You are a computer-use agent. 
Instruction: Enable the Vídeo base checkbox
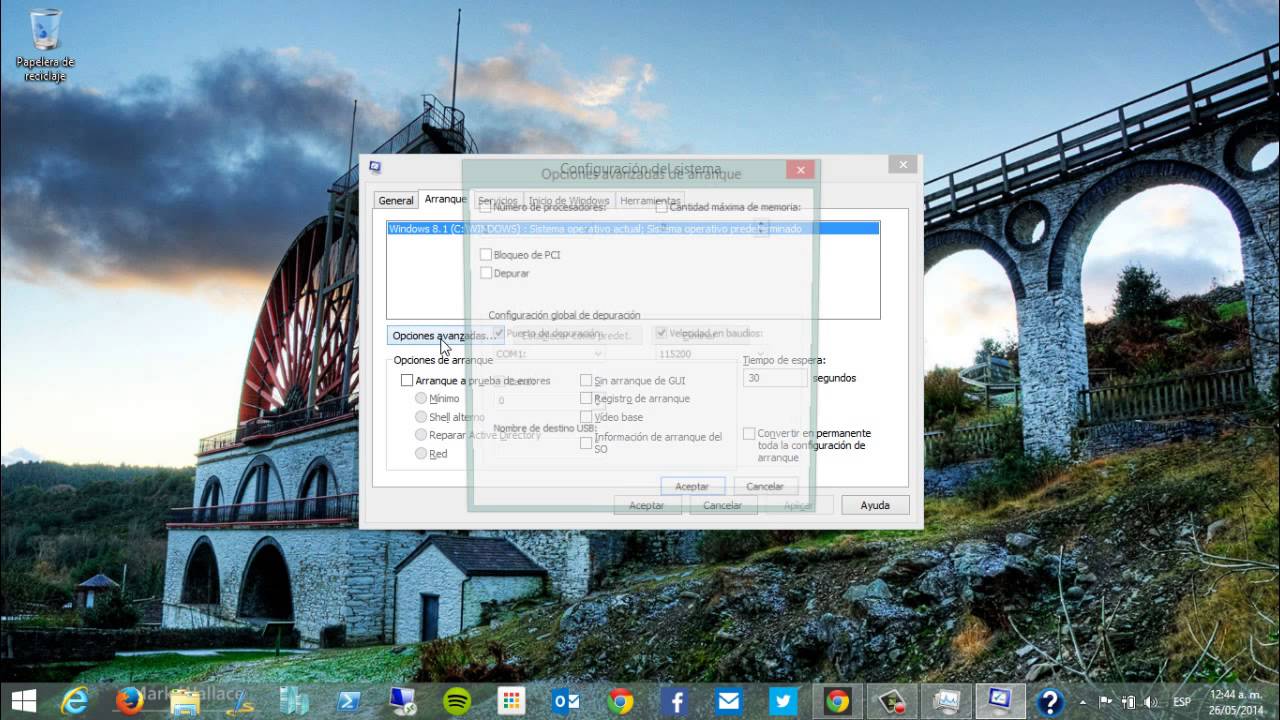[586, 416]
